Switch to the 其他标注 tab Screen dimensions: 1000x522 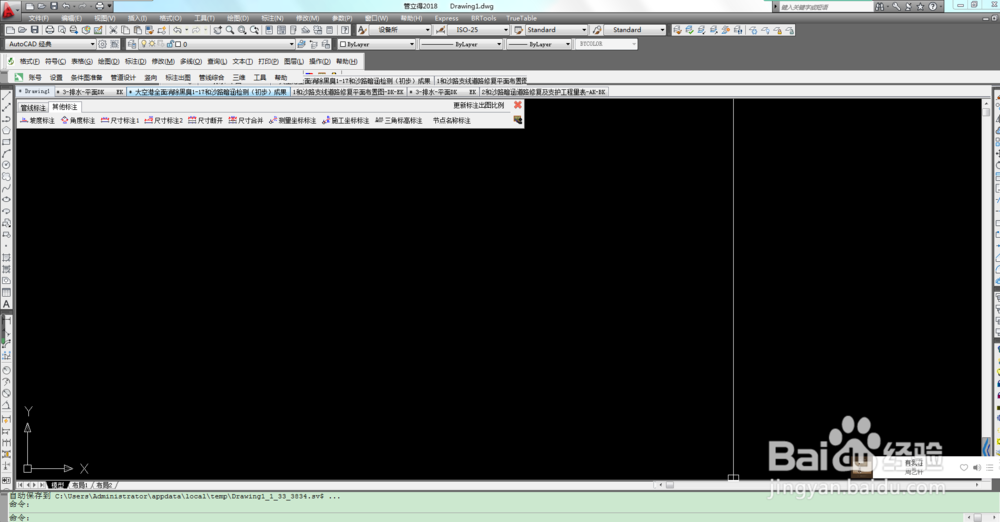[64, 107]
